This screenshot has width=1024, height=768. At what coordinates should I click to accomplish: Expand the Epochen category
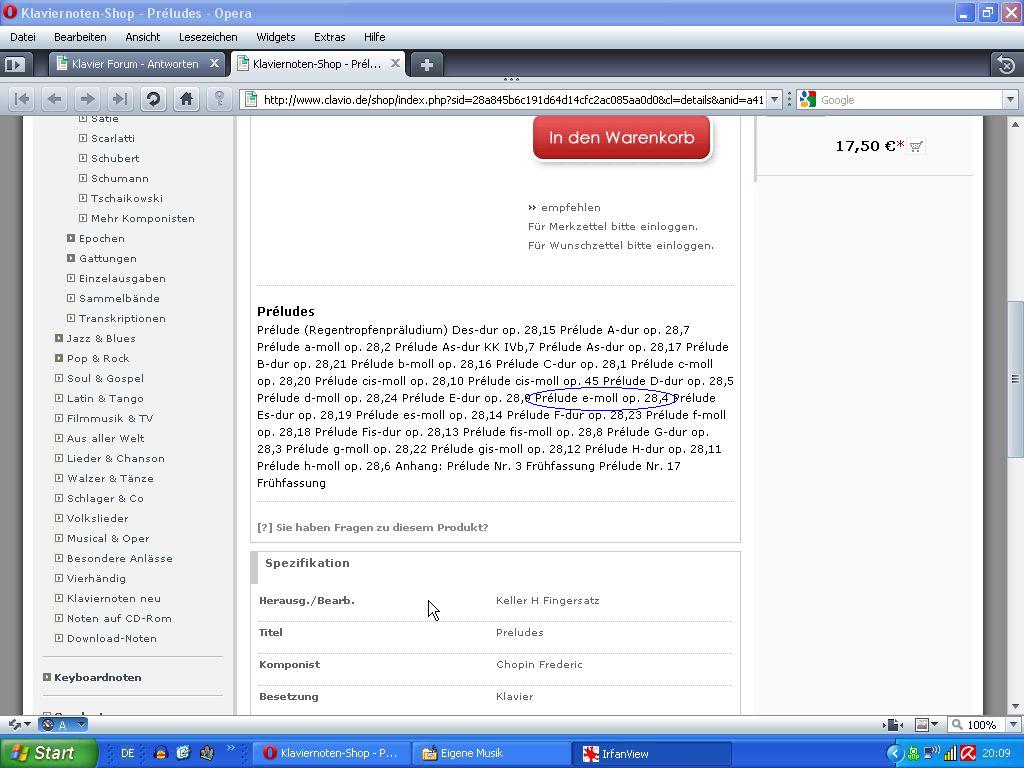[71, 238]
